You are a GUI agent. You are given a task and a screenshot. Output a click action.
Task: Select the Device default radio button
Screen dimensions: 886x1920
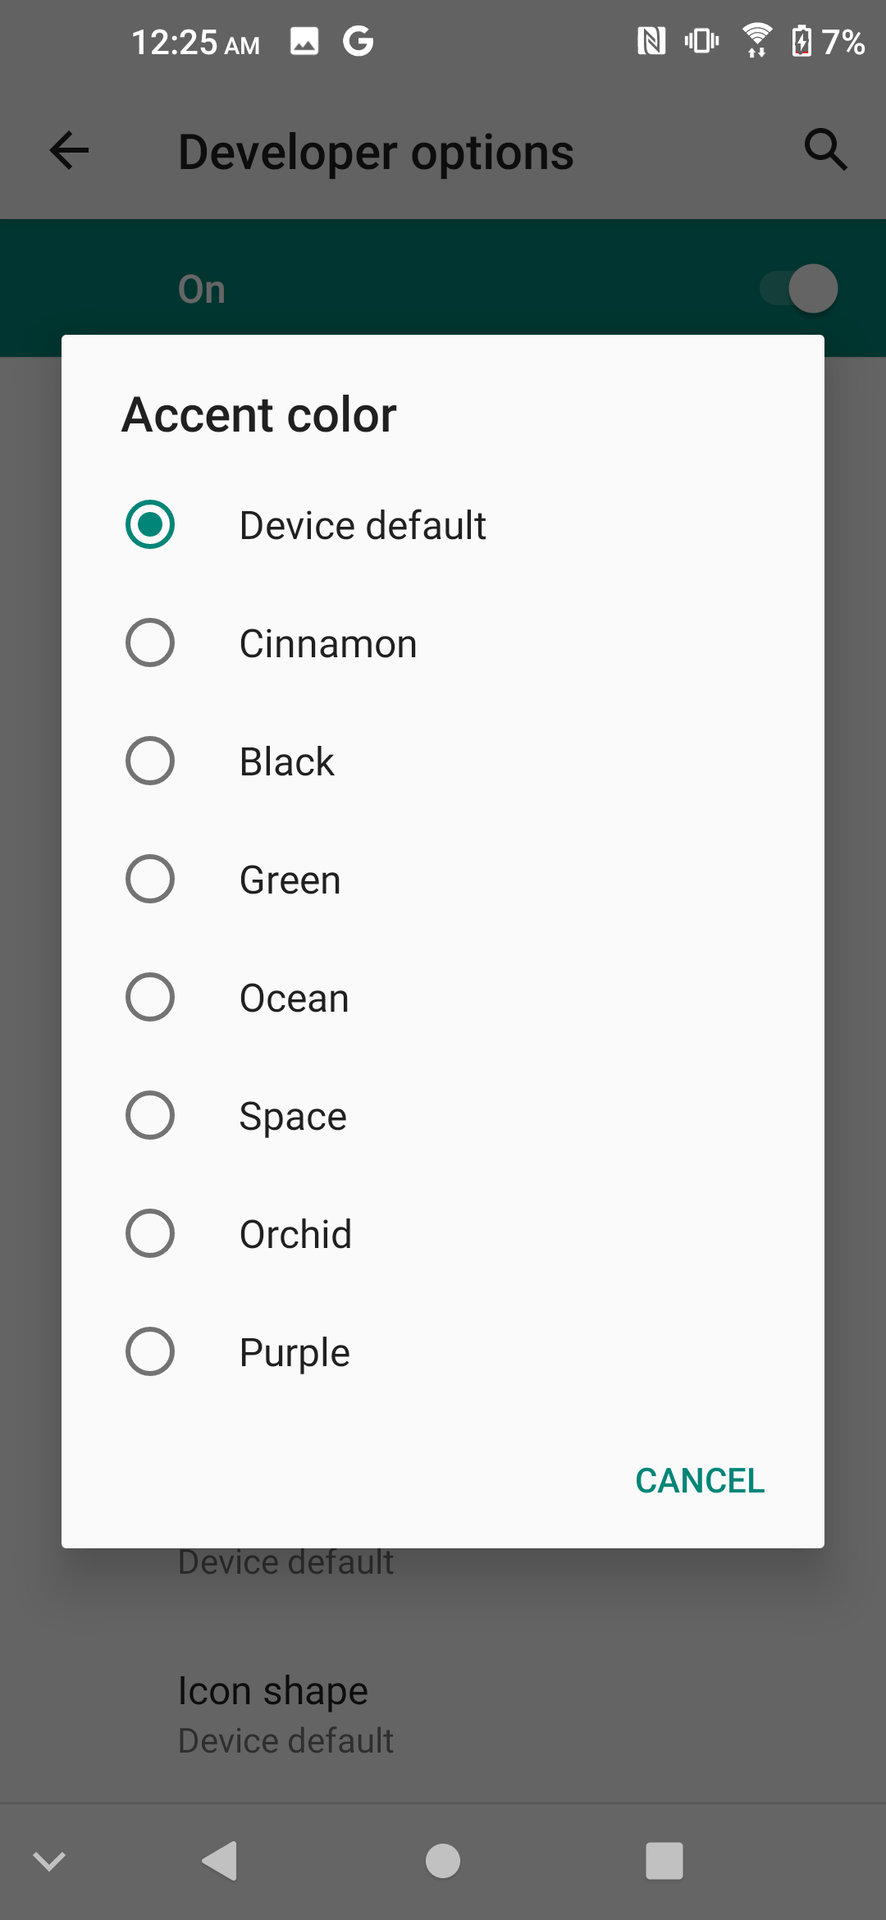point(150,525)
